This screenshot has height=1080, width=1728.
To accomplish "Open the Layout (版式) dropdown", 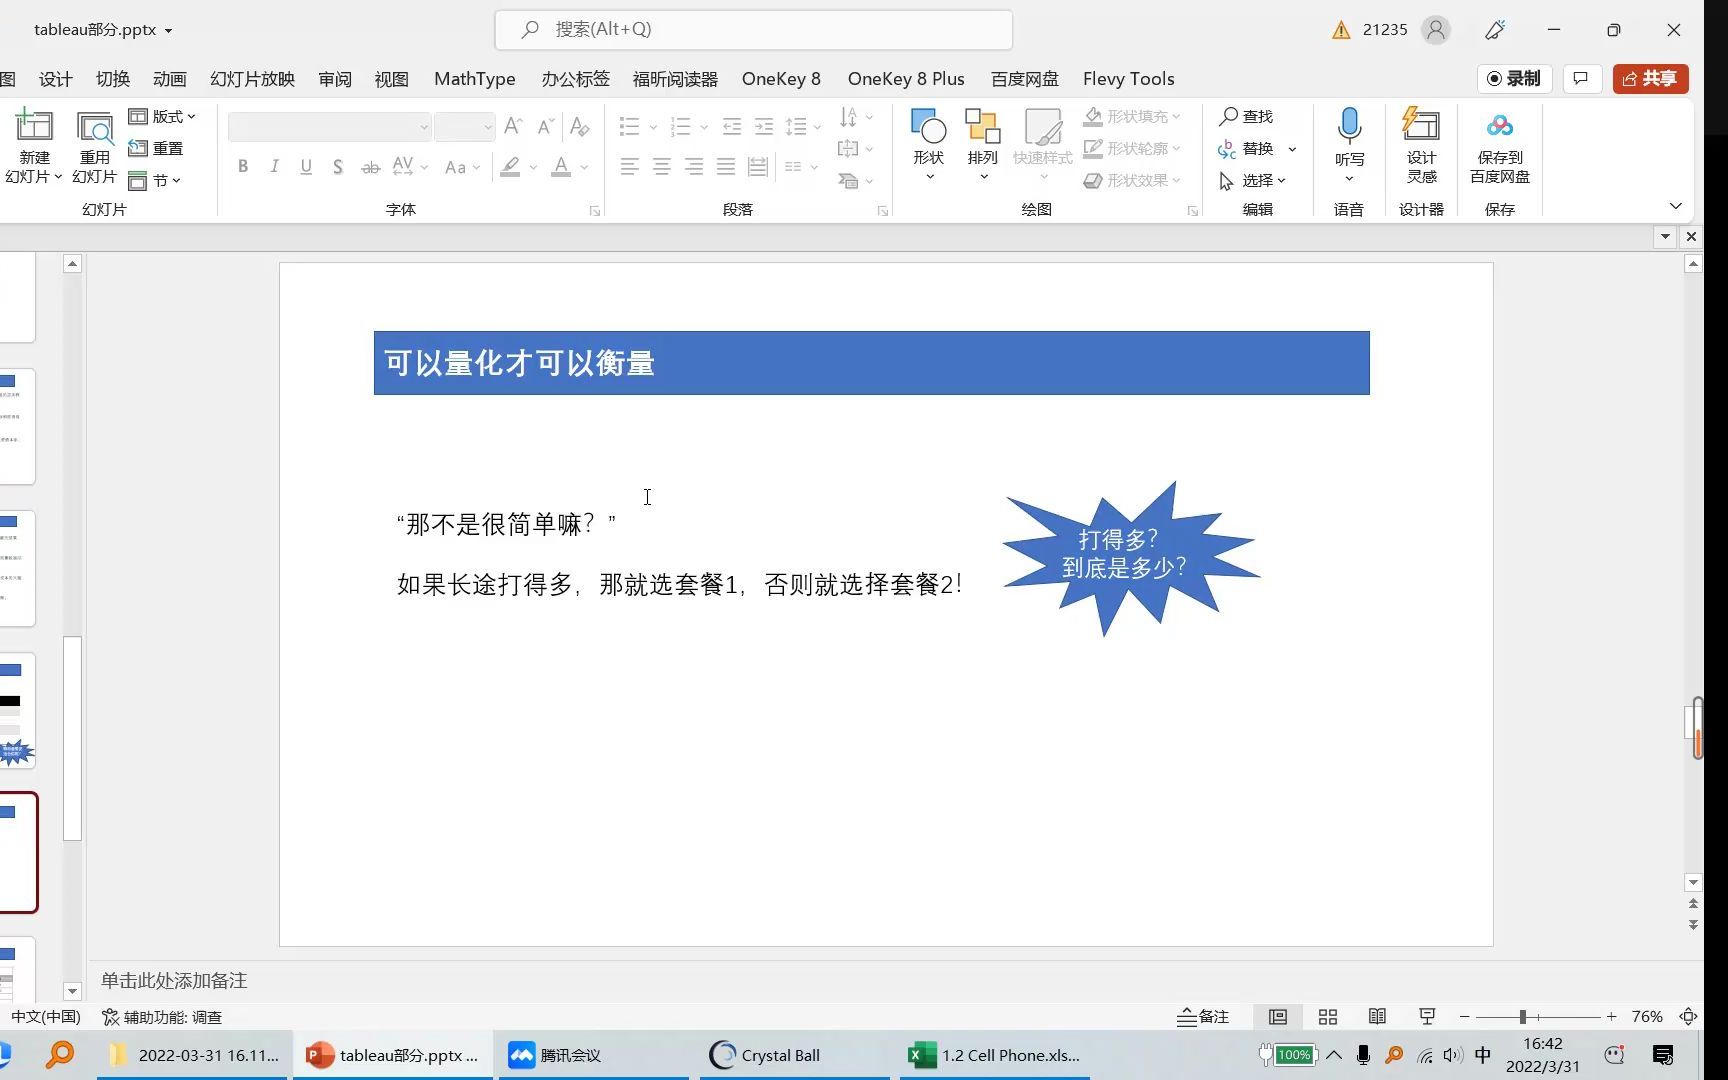I will [162, 117].
